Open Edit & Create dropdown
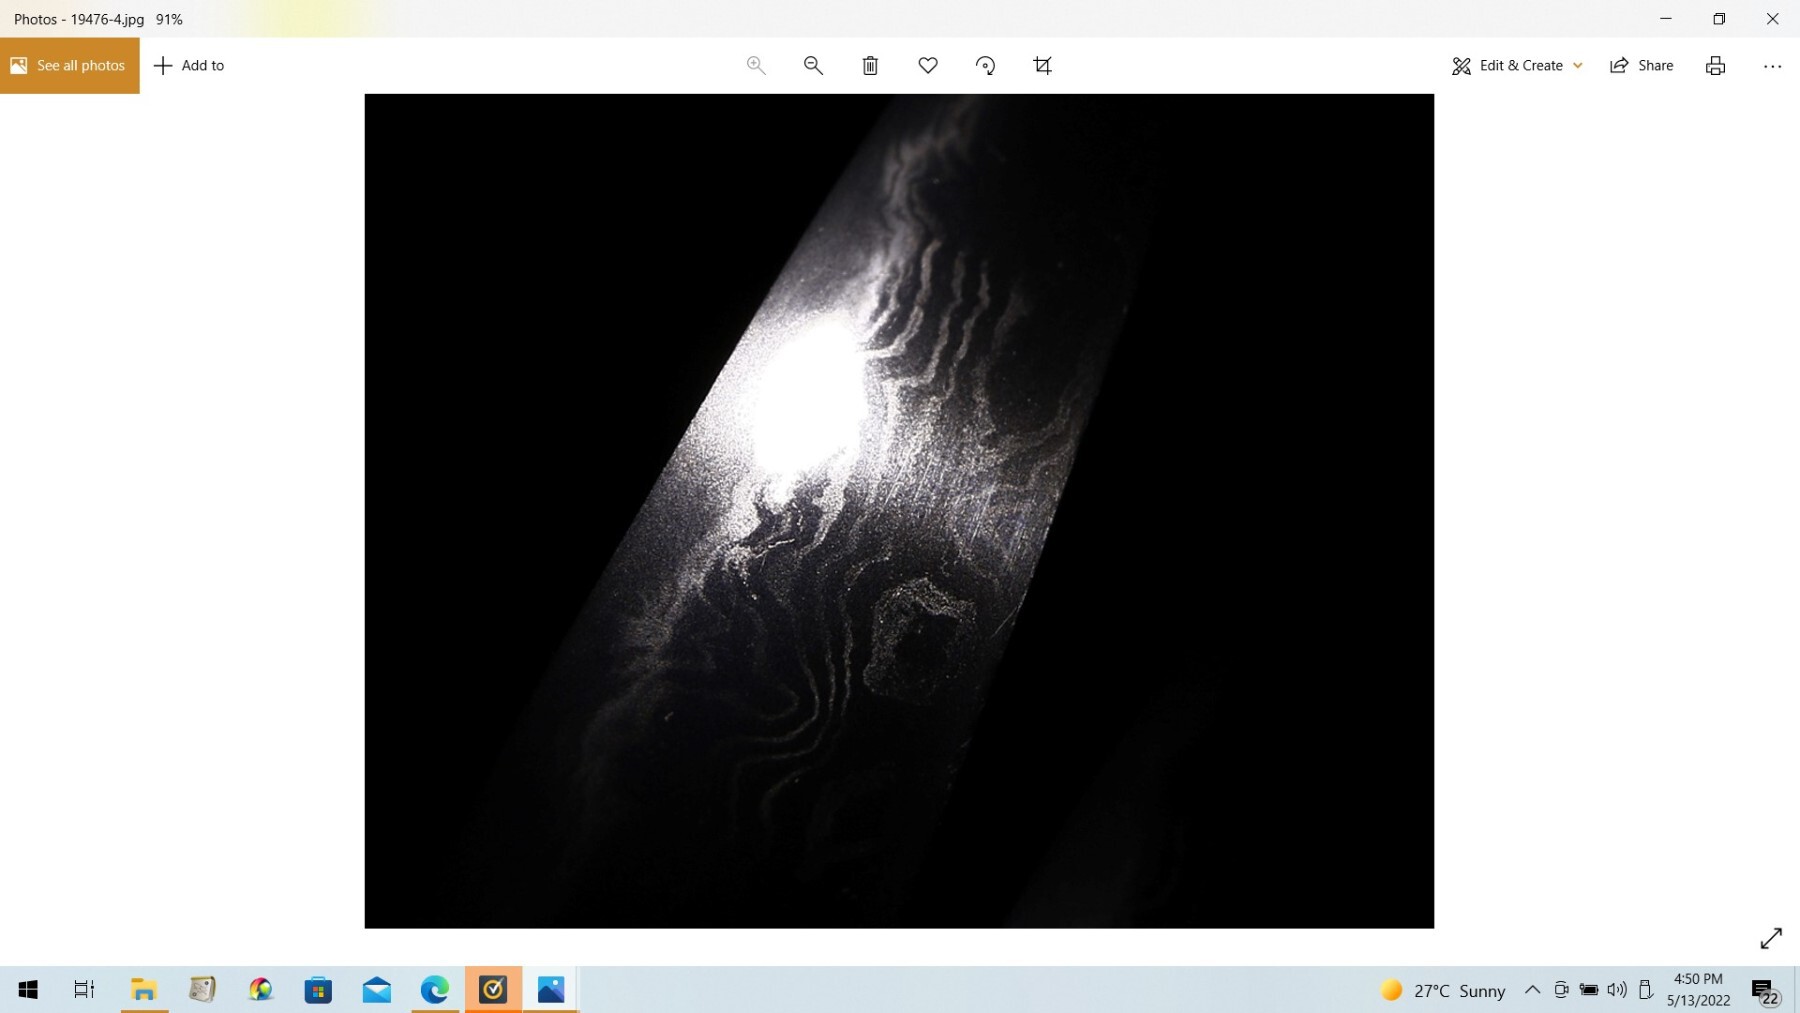 [x=1517, y=65]
